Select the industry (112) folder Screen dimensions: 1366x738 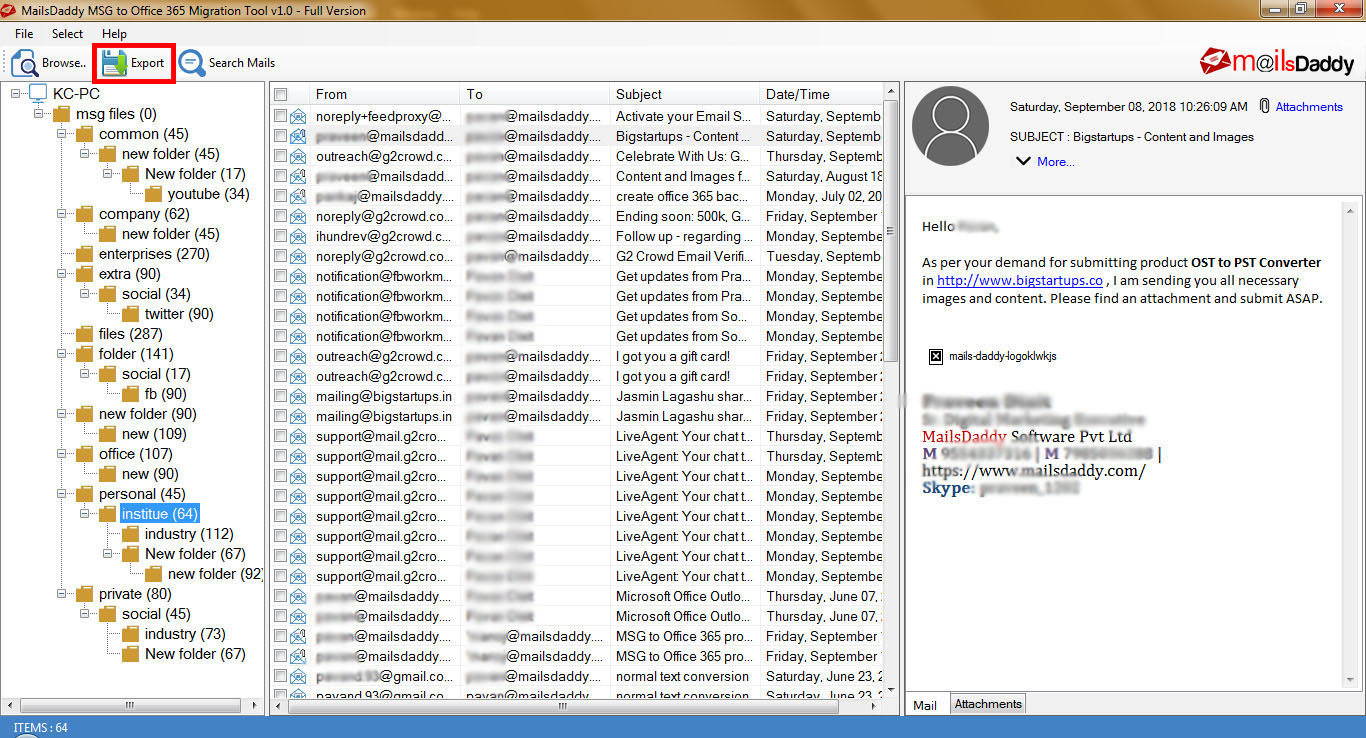(189, 534)
